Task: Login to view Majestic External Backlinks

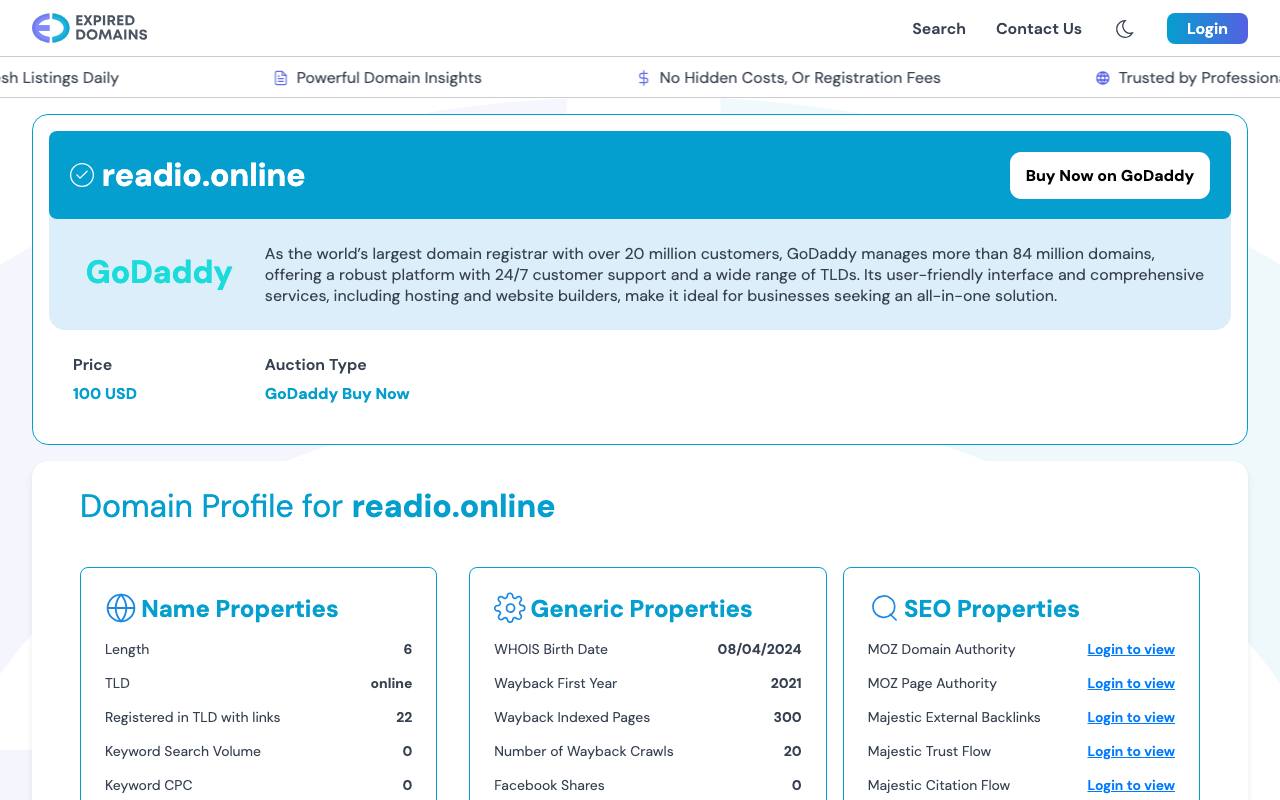Action: click(1131, 717)
